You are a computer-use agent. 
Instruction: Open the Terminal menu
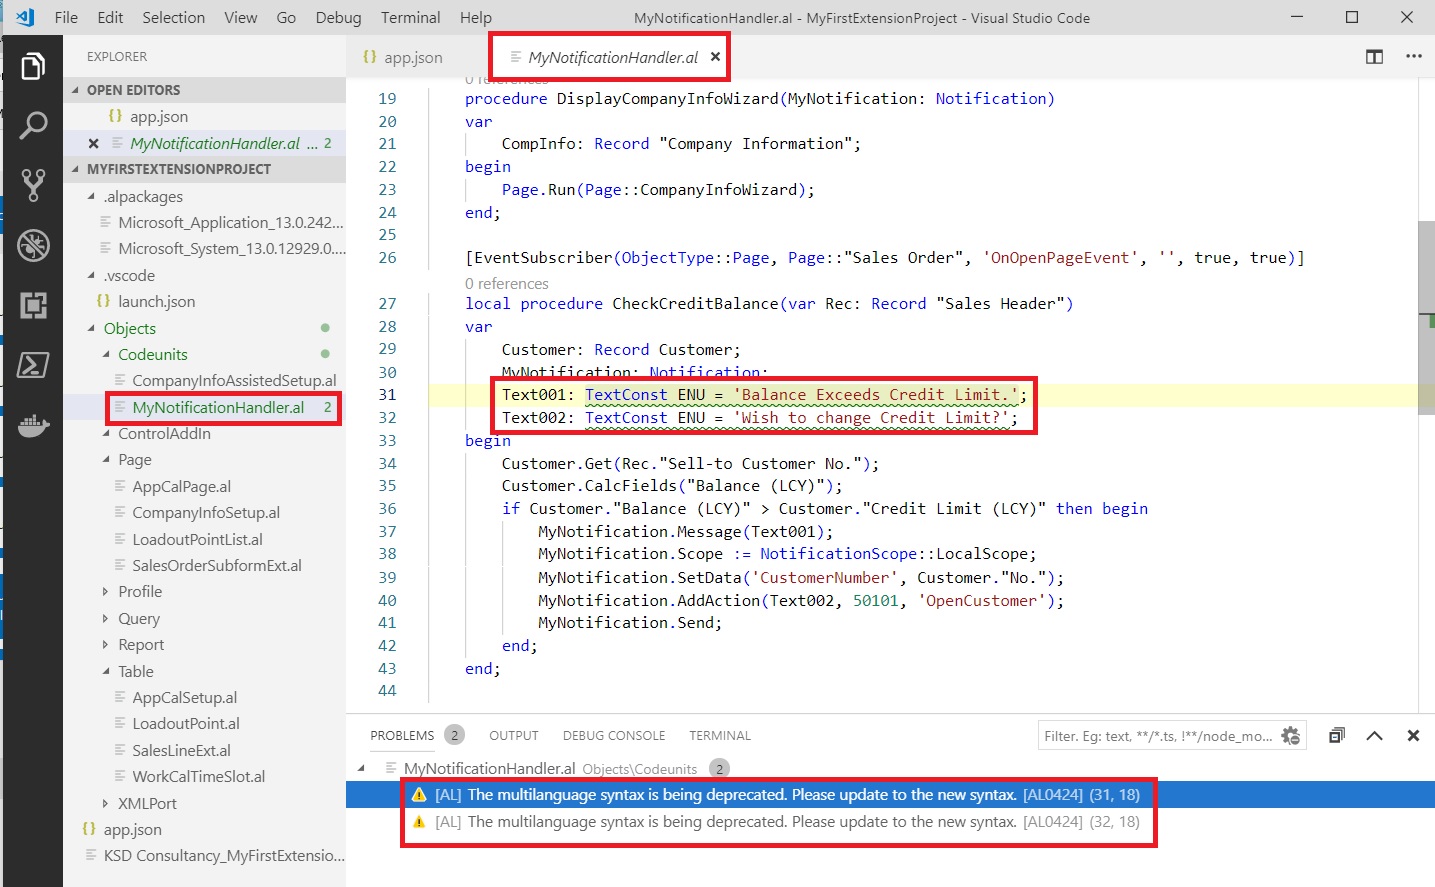[x=410, y=18]
